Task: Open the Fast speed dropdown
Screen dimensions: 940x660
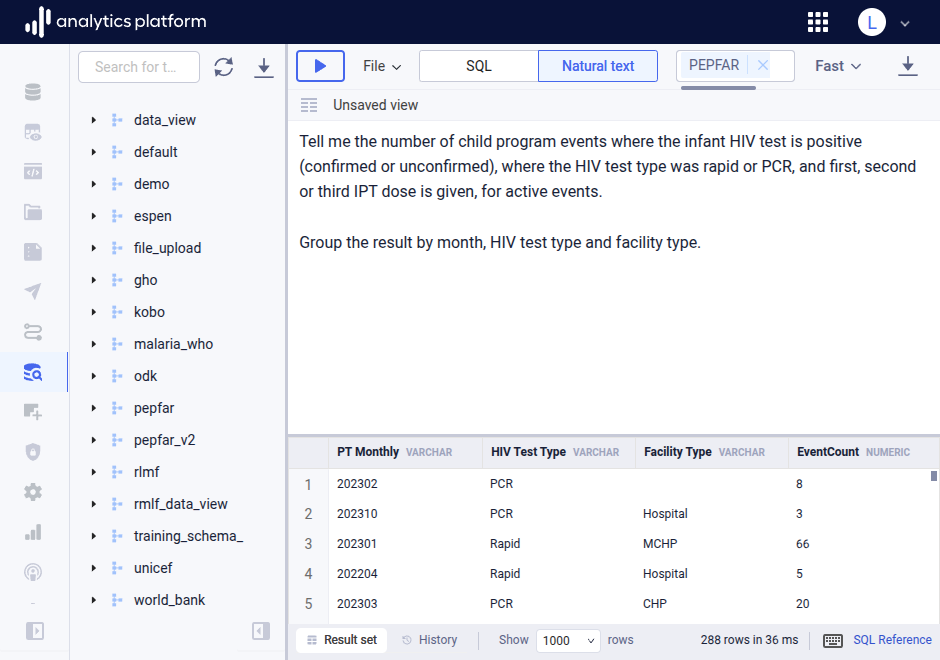Action: tap(837, 66)
